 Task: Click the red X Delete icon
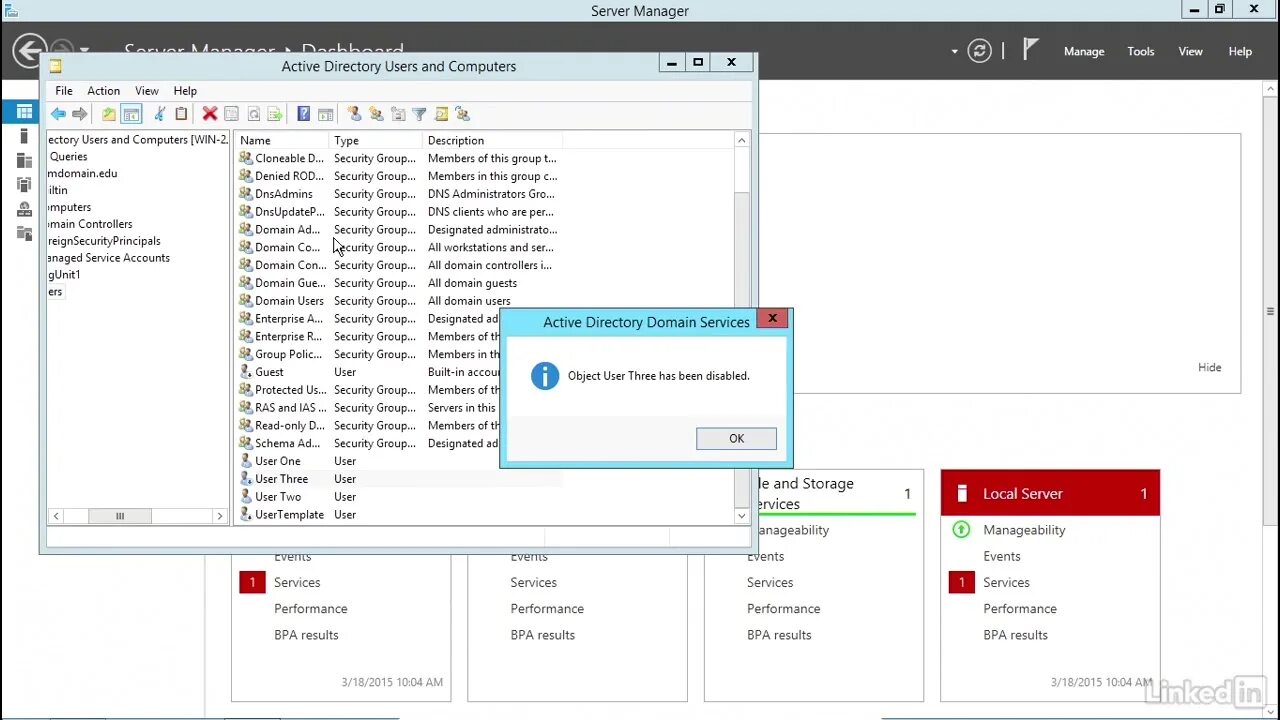point(210,114)
